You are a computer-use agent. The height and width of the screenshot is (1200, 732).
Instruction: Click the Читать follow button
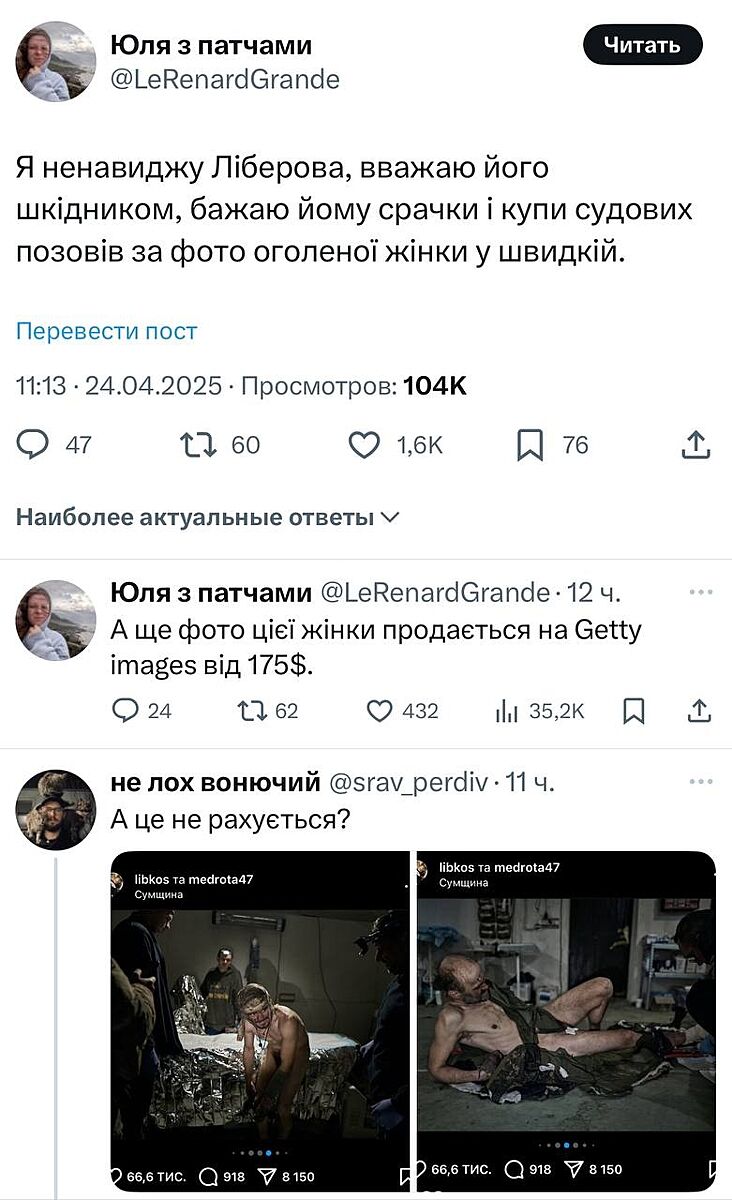click(x=643, y=45)
